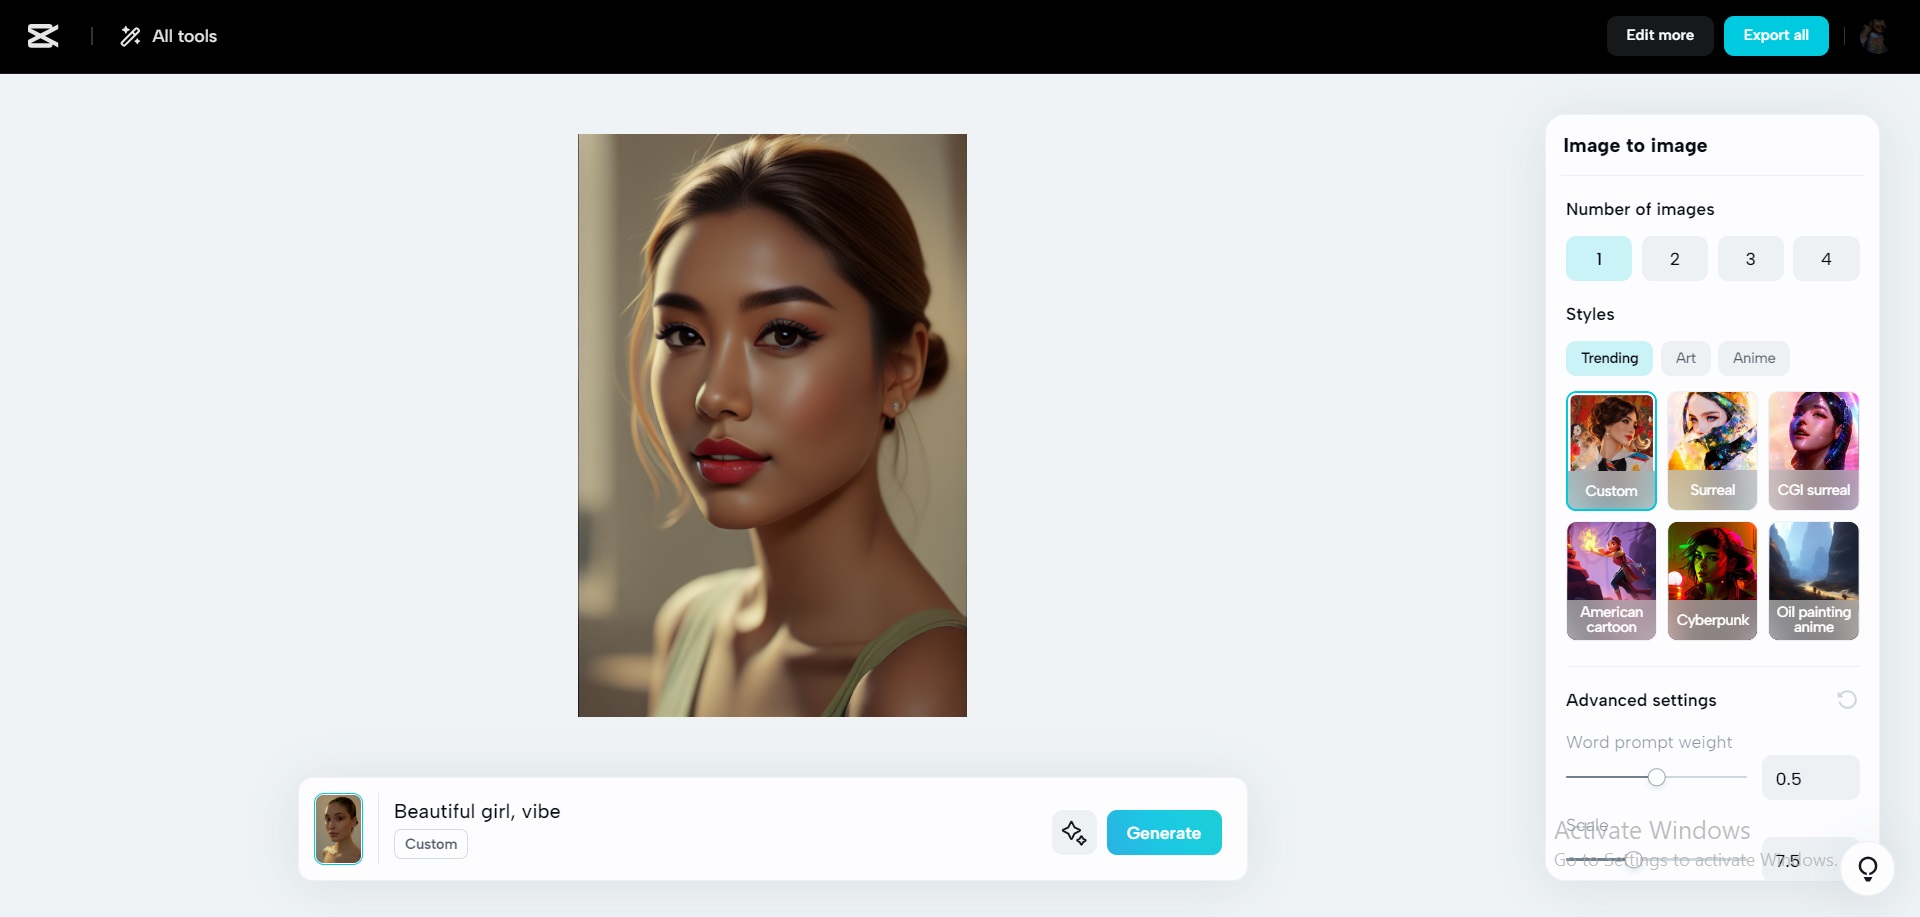
Task: Reset the Advanced settings
Action: (1847, 700)
